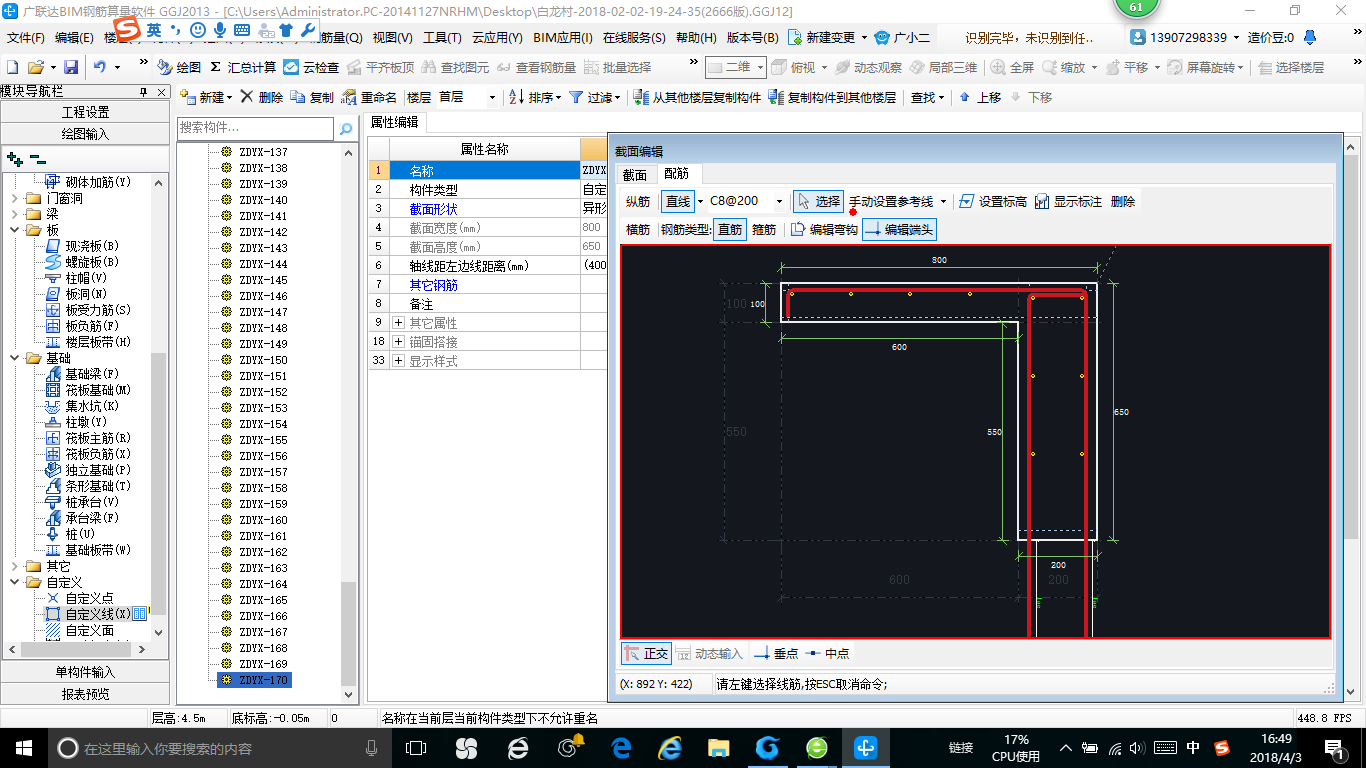
Task: Toggle 垂点 perpendicular snap
Action: [x=776, y=653]
